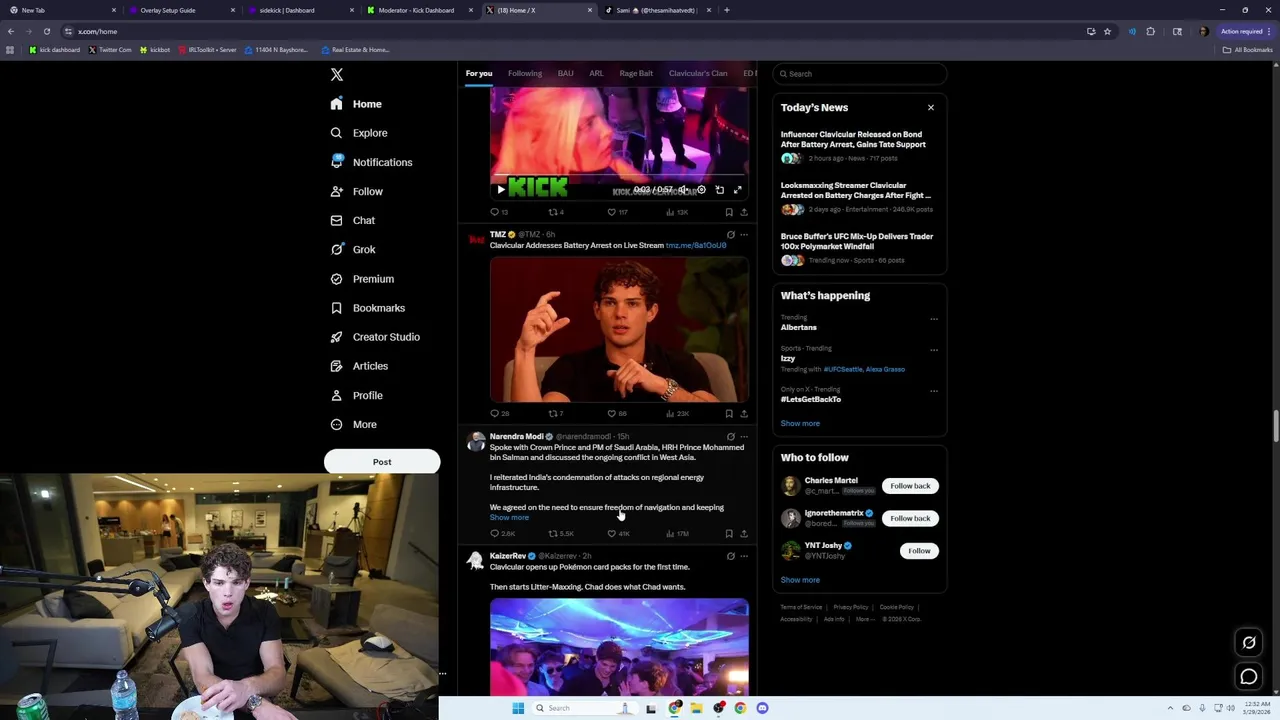
Task: Open the X logo home link
Action: [x=337, y=75]
